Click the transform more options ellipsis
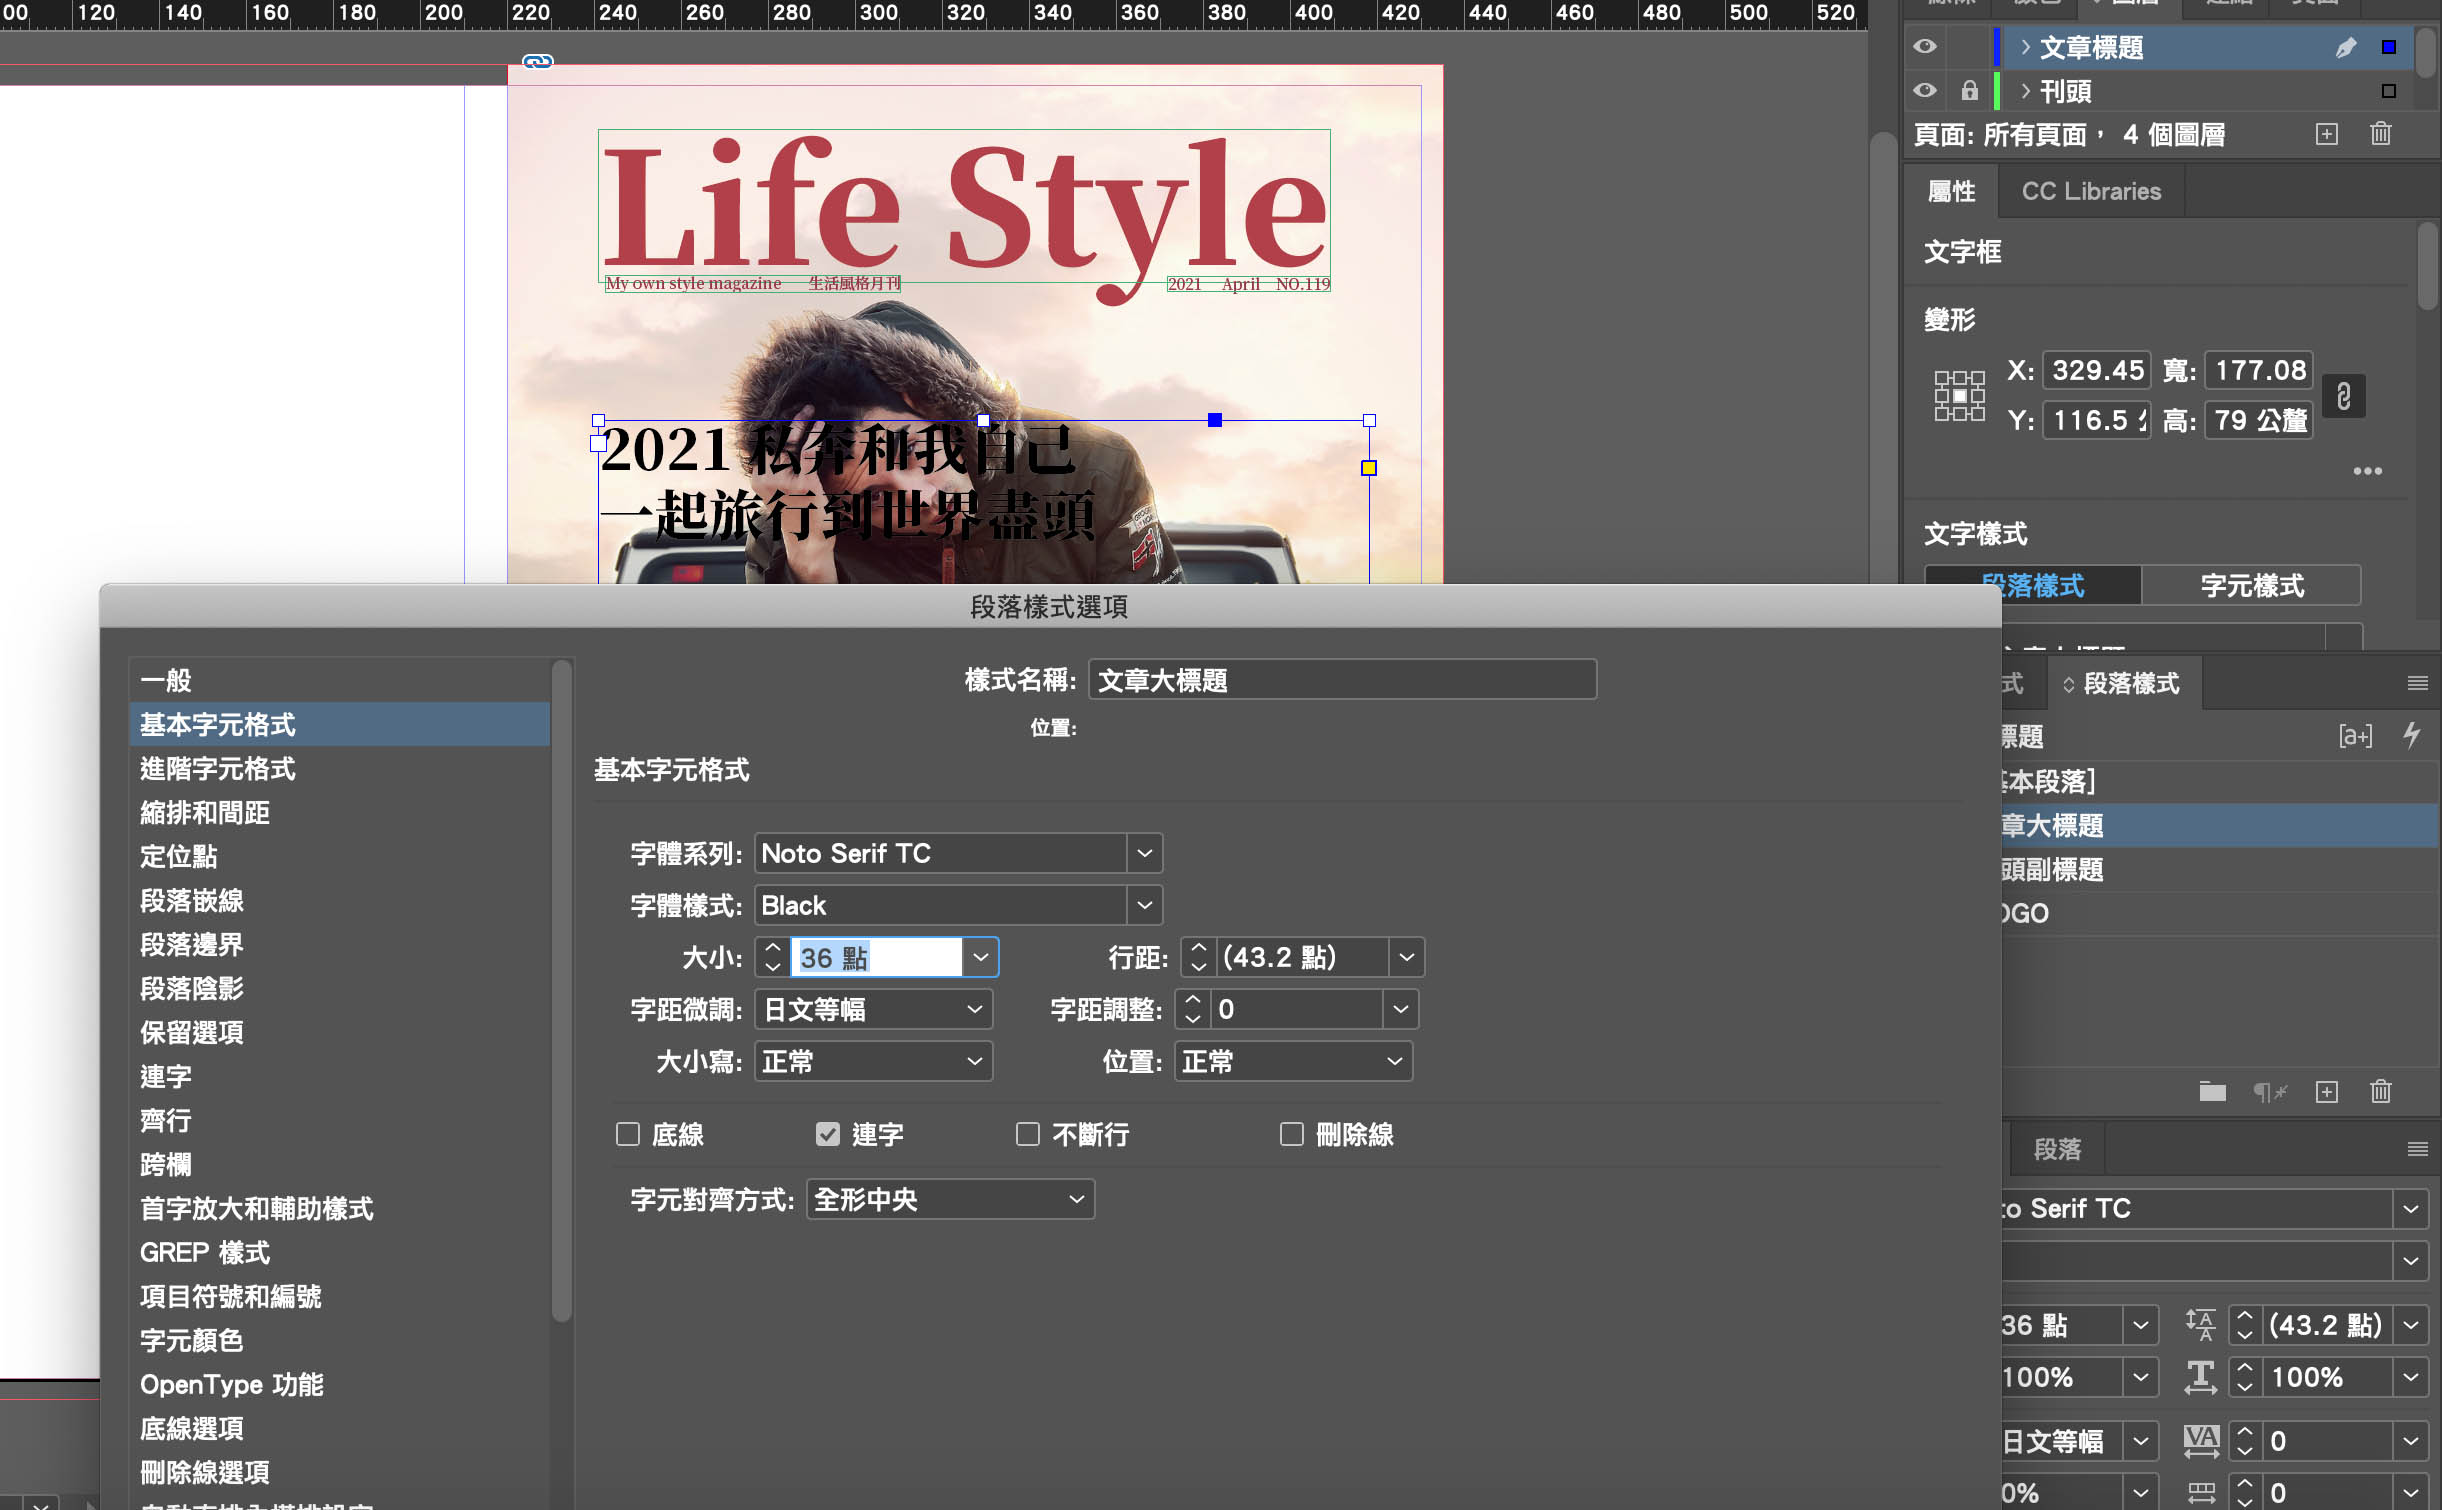The width and height of the screenshot is (2442, 1510). [2367, 471]
